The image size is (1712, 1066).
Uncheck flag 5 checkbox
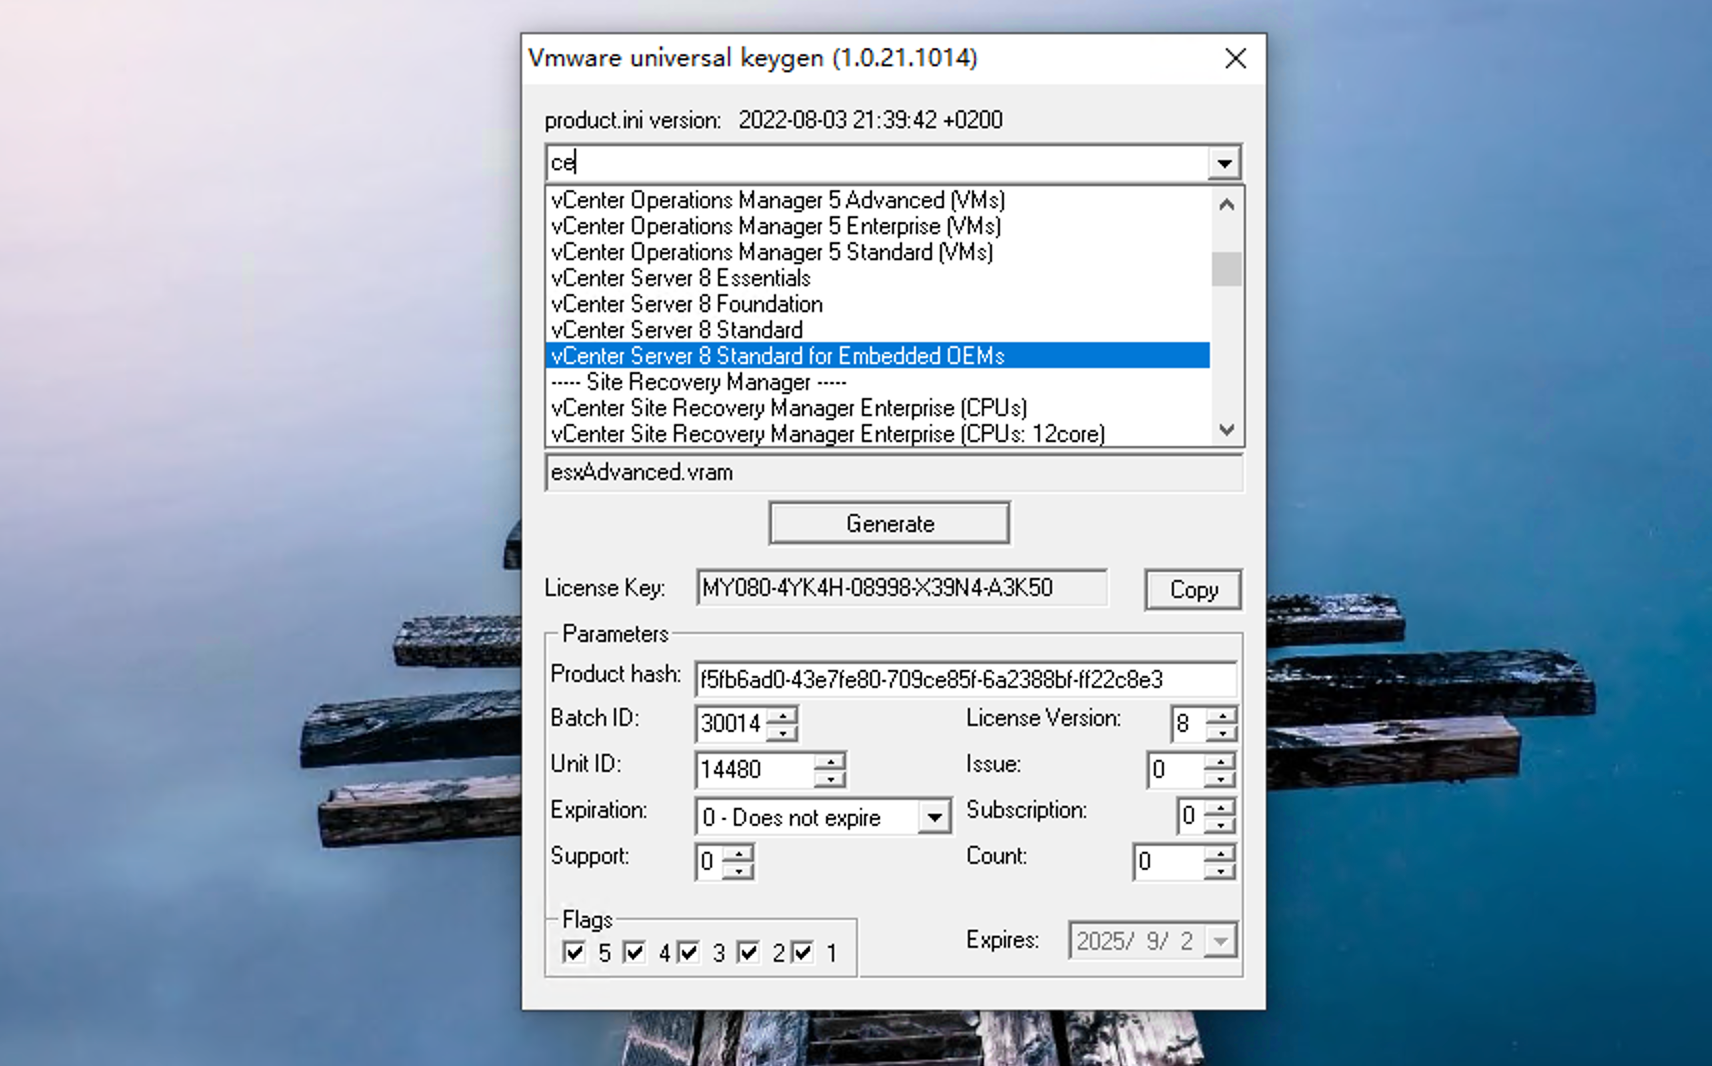click(x=574, y=952)
